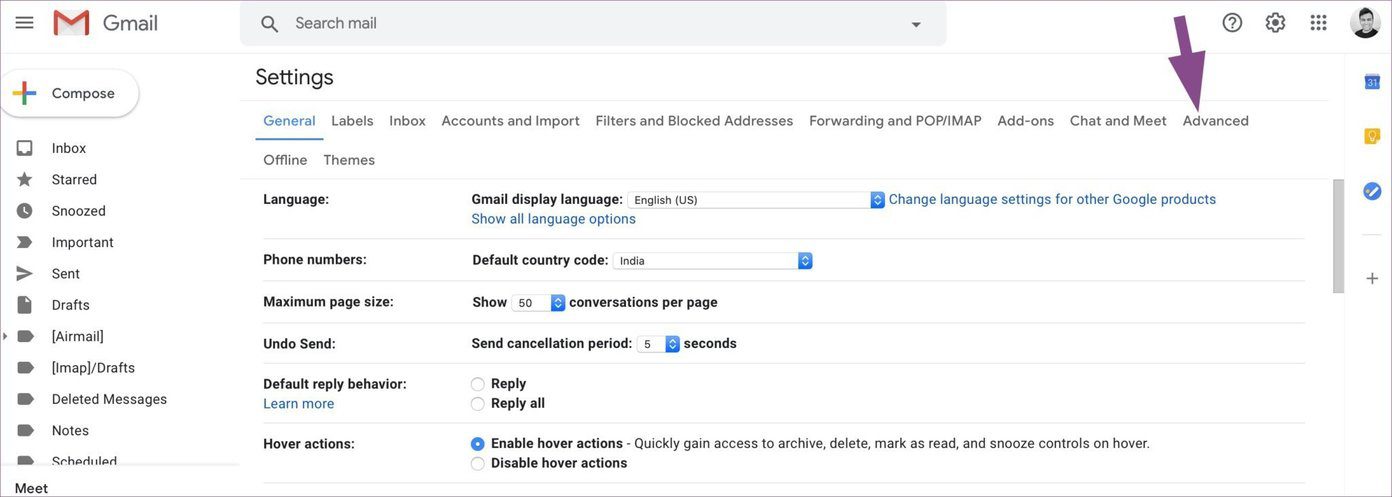Open Send cancellation period dropdown
The width and height of the screenshot is (1392, 497).
(659, 344)
